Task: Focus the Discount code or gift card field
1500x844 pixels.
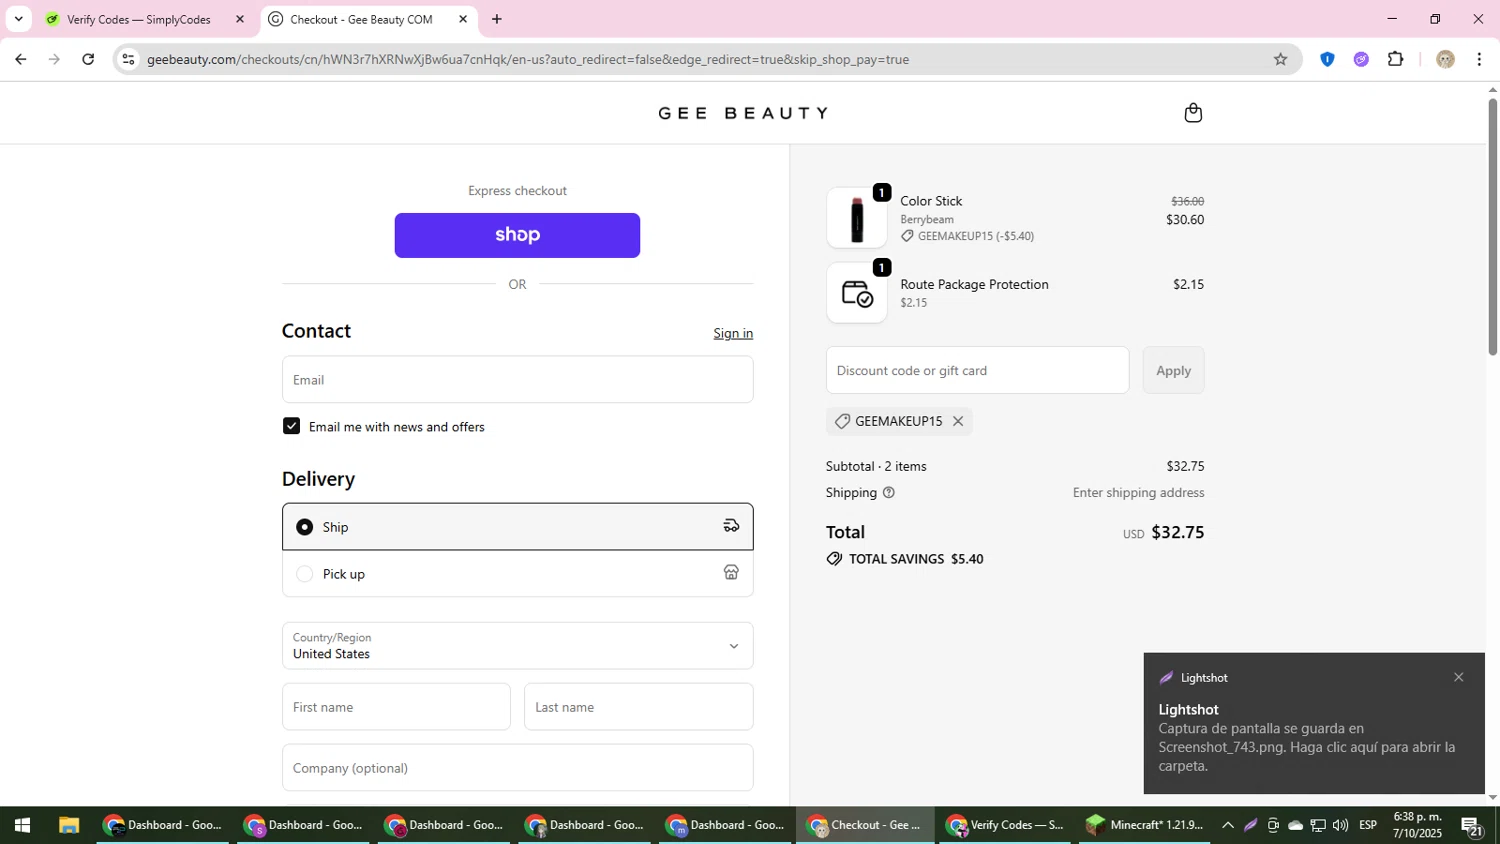Action: (x=977, y=370)
